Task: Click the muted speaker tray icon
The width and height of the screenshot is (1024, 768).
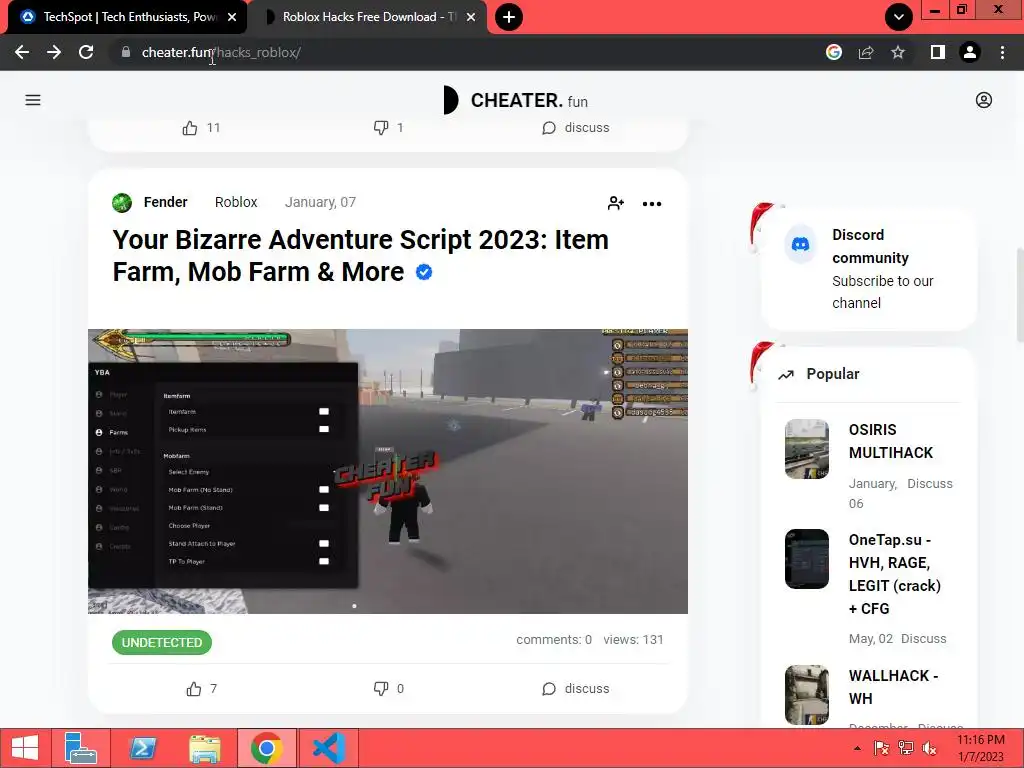Action: coord(929,748)
